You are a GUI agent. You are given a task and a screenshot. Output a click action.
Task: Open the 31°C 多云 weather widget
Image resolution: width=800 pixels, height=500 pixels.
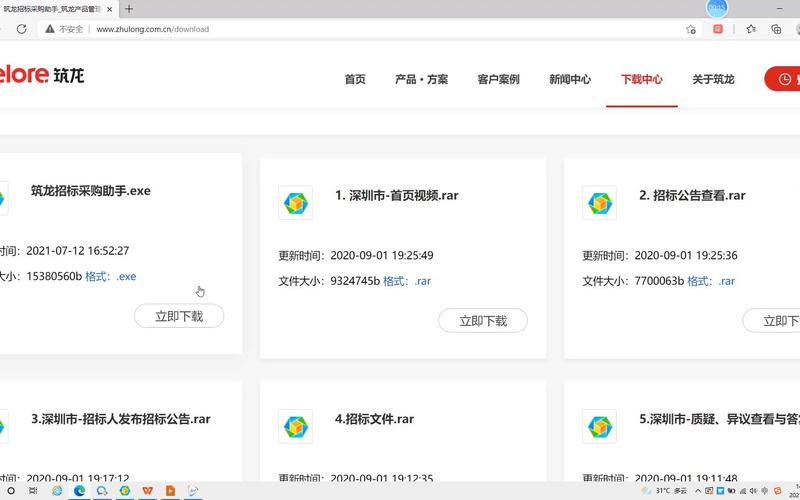point(664,491)
